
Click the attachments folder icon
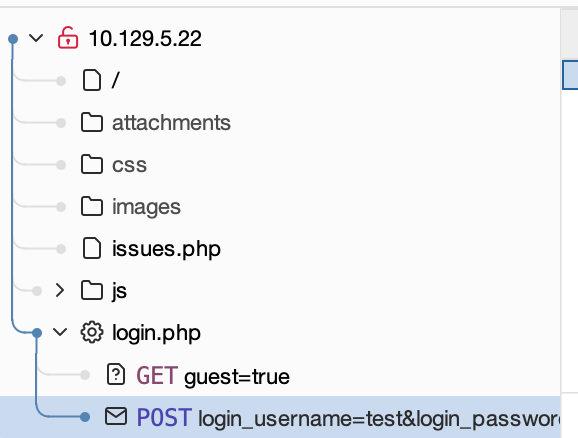point(92,122)
